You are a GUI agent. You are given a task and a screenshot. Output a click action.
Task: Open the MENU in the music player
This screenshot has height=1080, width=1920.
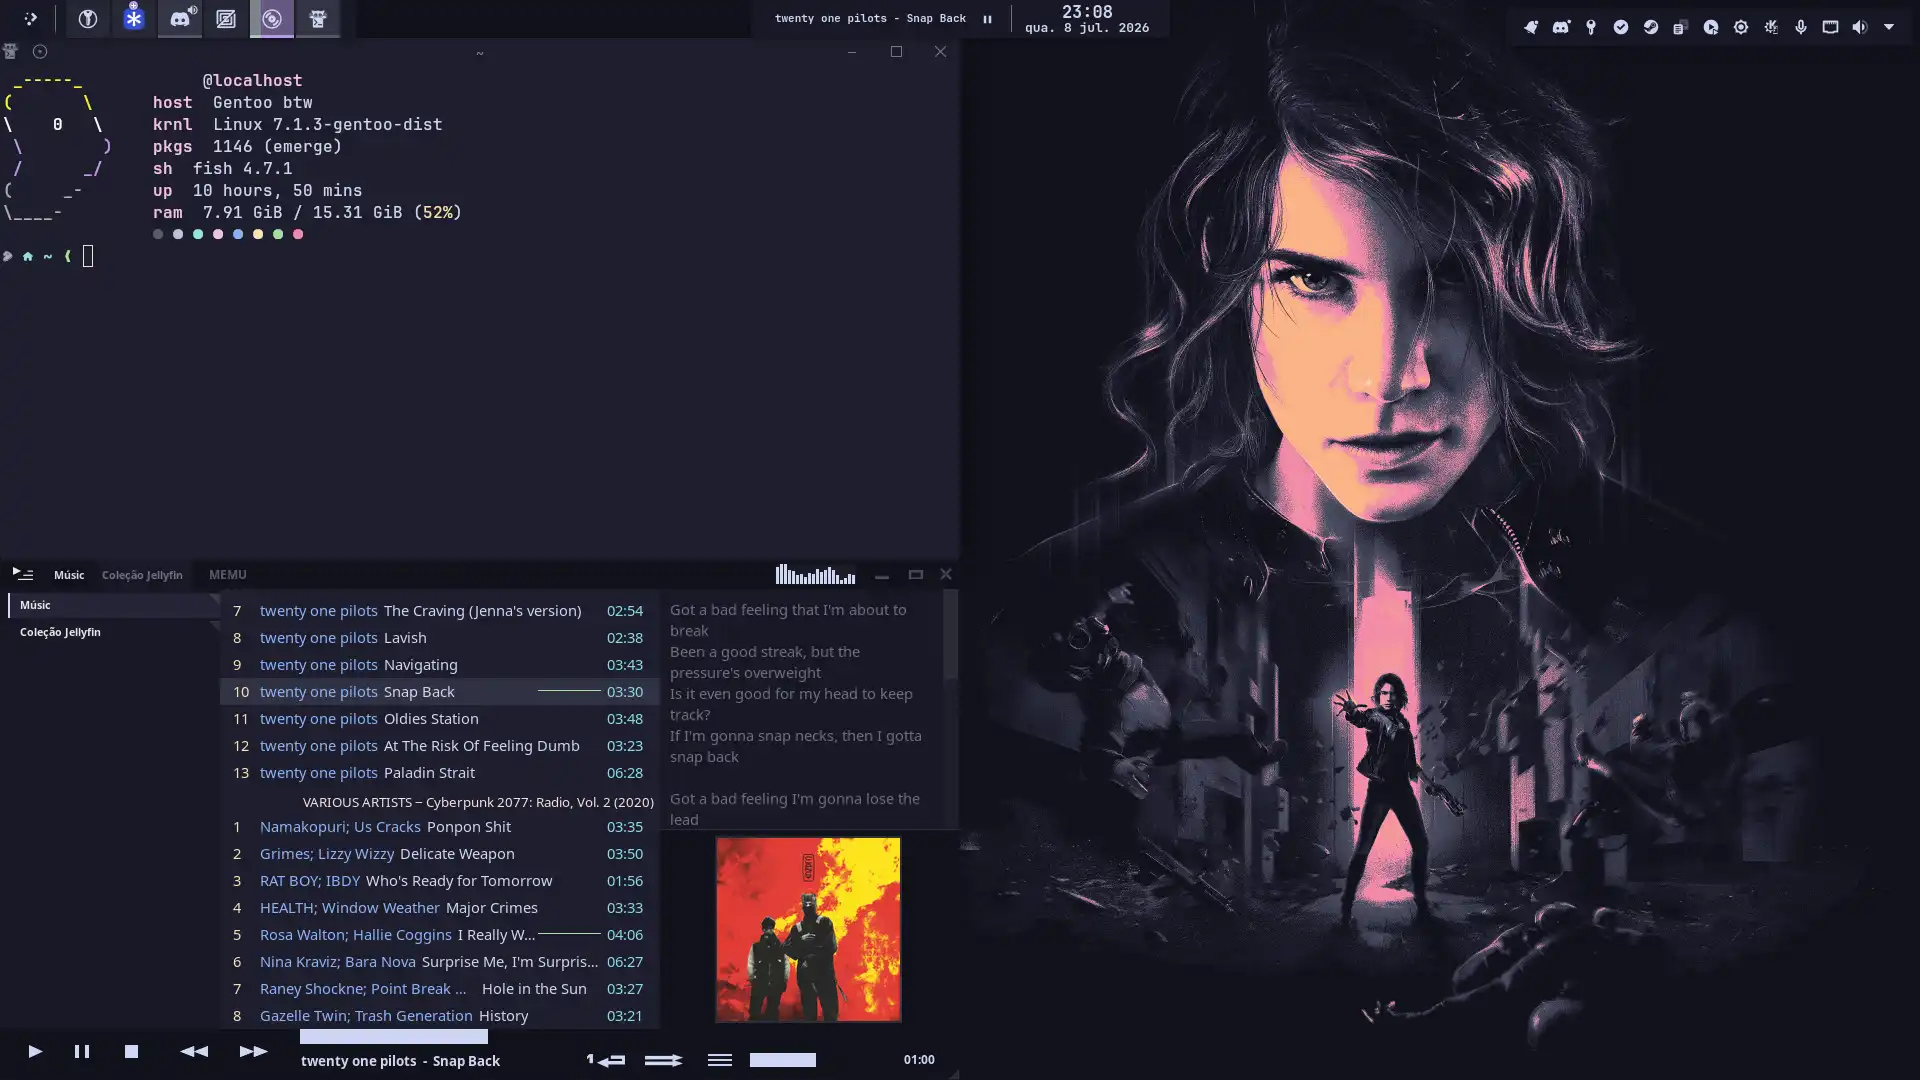pos(227,575)
